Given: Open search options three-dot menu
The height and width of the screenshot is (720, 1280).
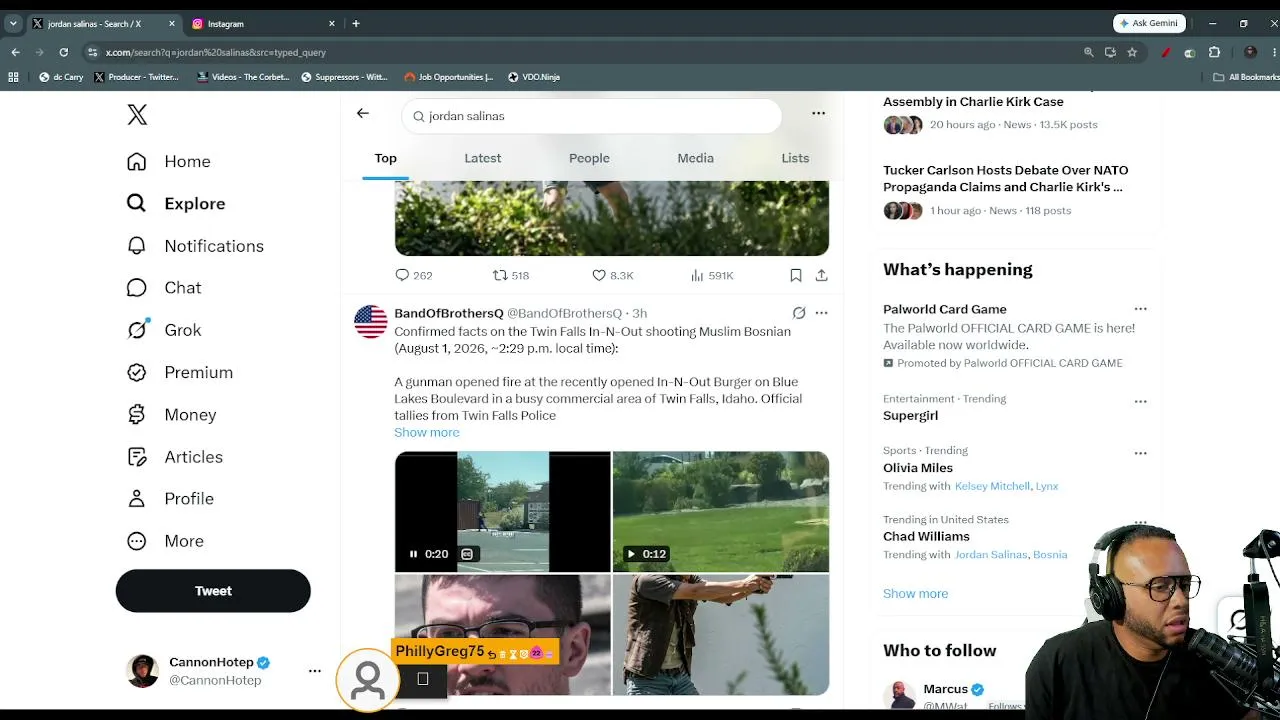Looking at the screenshot, I should pos(818,114).
